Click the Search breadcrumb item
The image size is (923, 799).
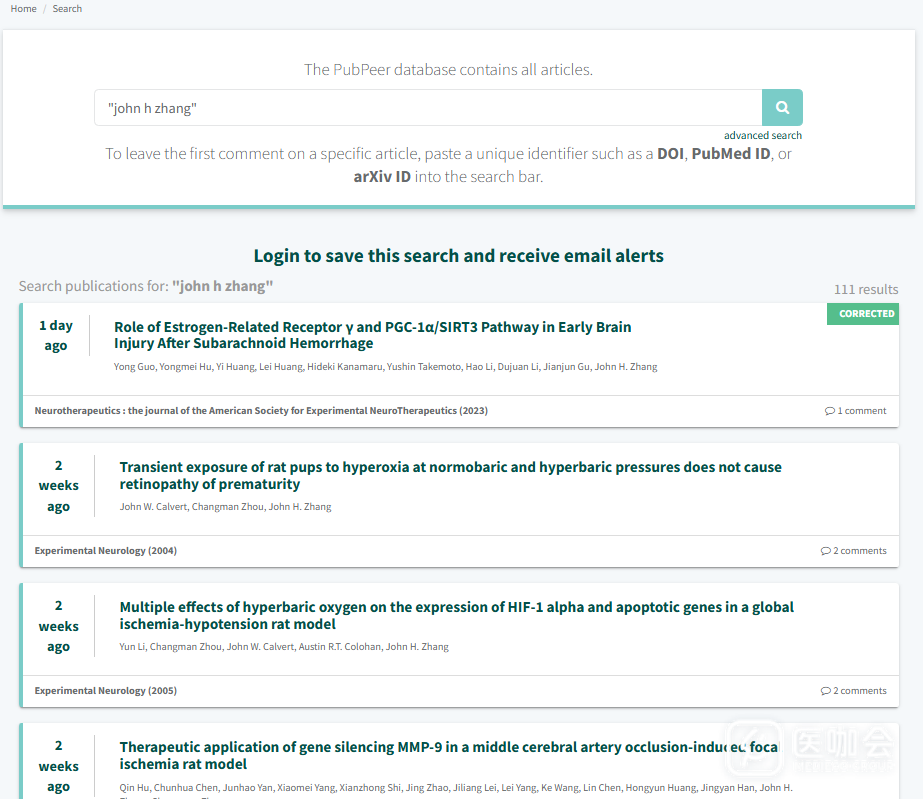(67, 9)
